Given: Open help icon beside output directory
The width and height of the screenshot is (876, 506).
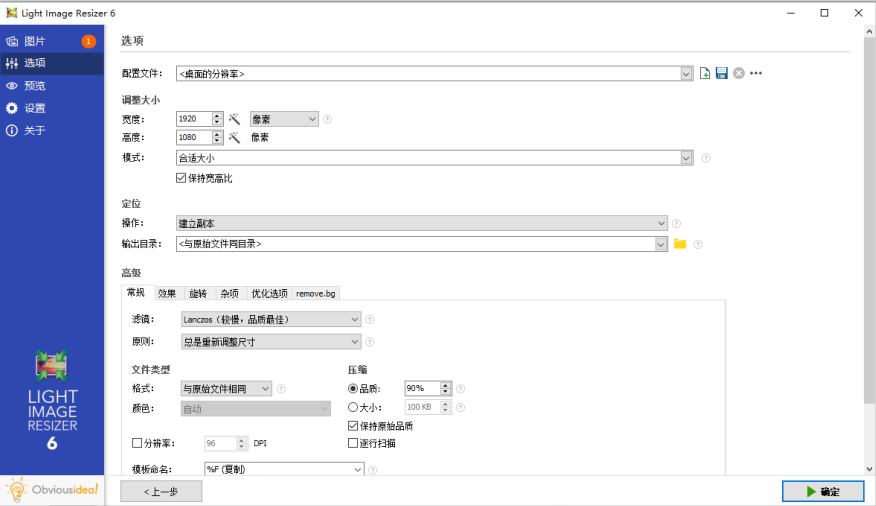Looking at the screenshot, I should [x=698, y=244].
